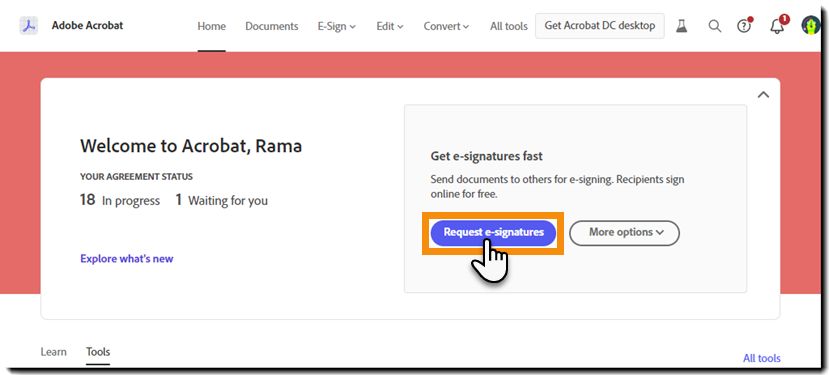Open the beaker experiments icon
The width and height of the screenshot is (829, 375).
click(x=681, y=26)
